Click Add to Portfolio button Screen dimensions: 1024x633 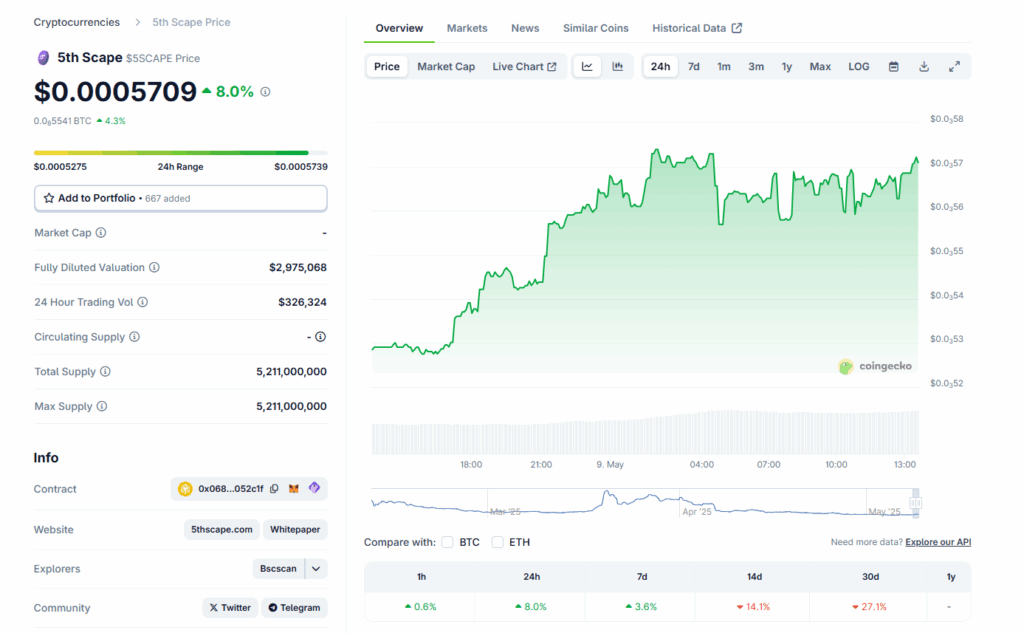click(180, 198)
